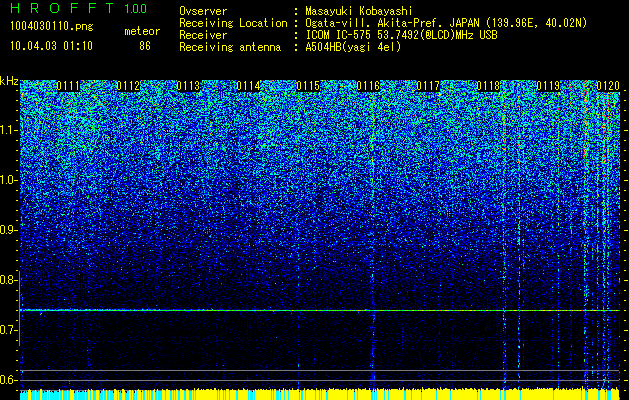Click the timestamp 10.04.03 01:10
The image size is (629, 400).
pyautogui.click(x=51, y=46)
